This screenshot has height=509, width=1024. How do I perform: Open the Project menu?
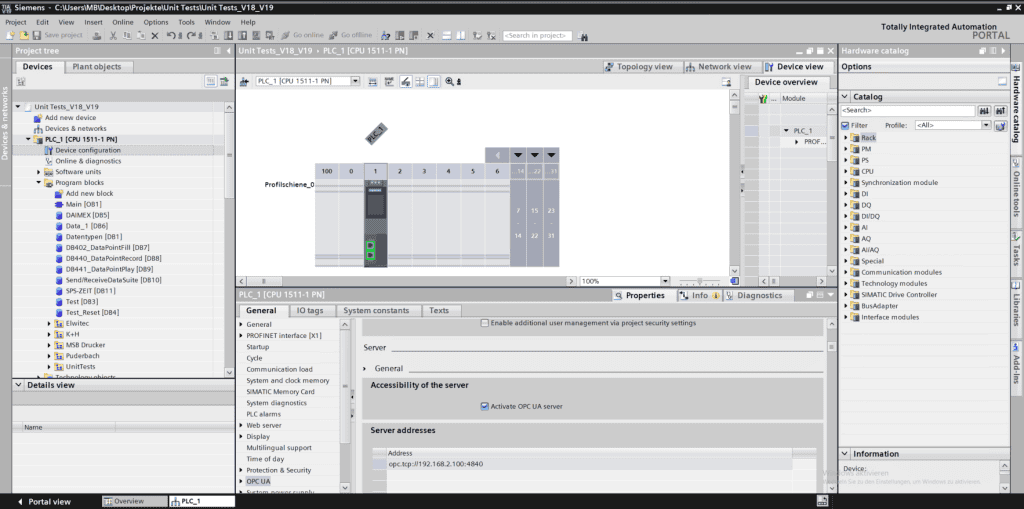tap(16, 22)
